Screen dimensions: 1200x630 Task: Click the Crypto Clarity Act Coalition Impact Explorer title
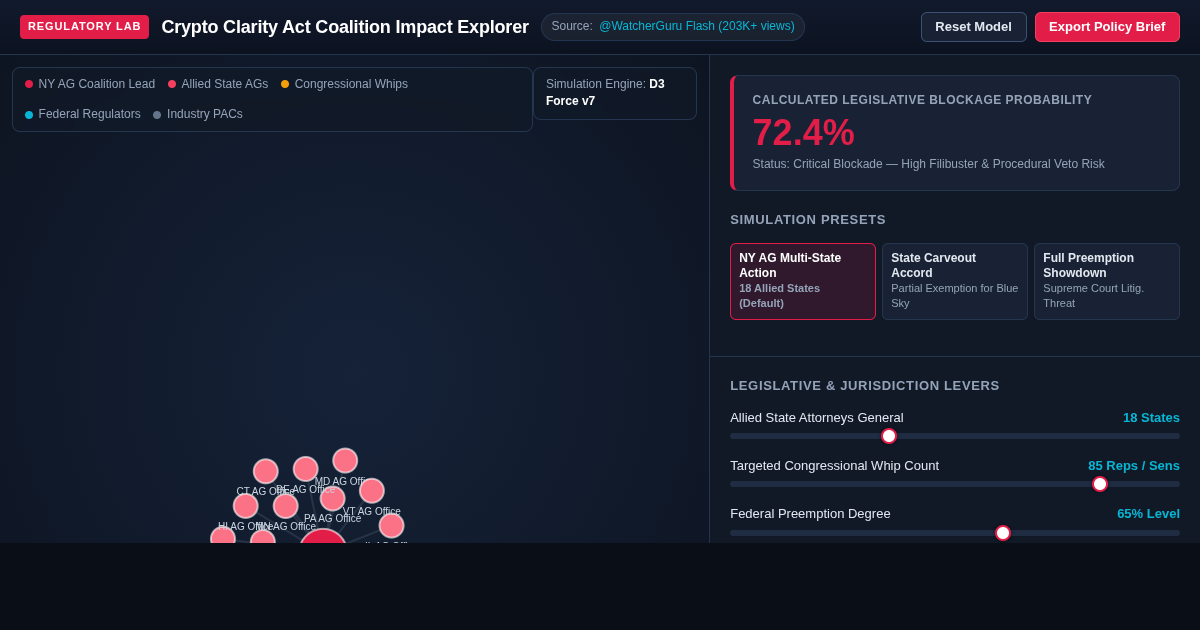[345, 27]
